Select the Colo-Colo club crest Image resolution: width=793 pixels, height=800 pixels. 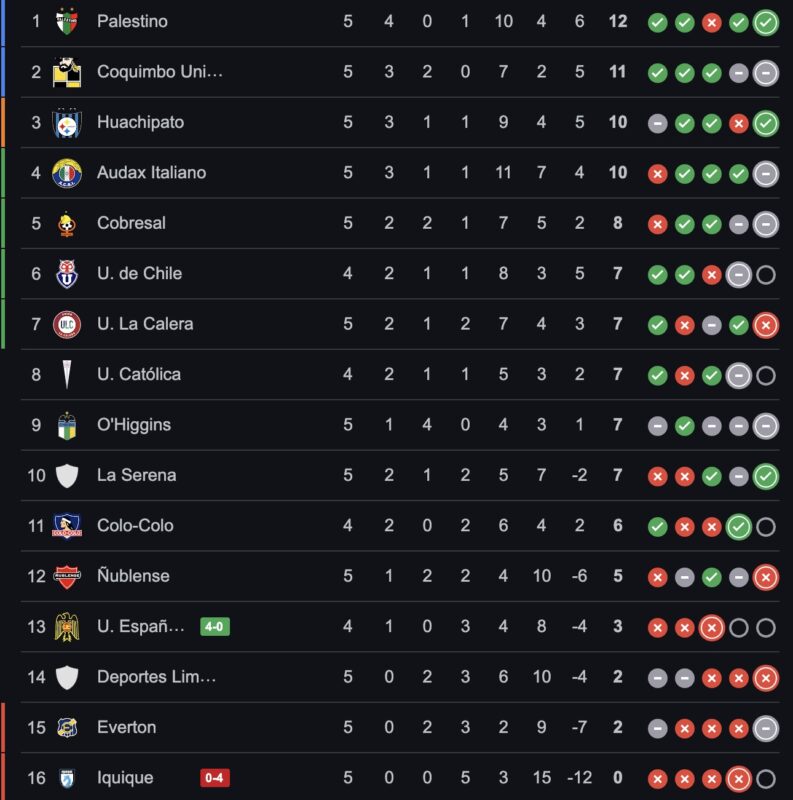click(x=65, y=524)
